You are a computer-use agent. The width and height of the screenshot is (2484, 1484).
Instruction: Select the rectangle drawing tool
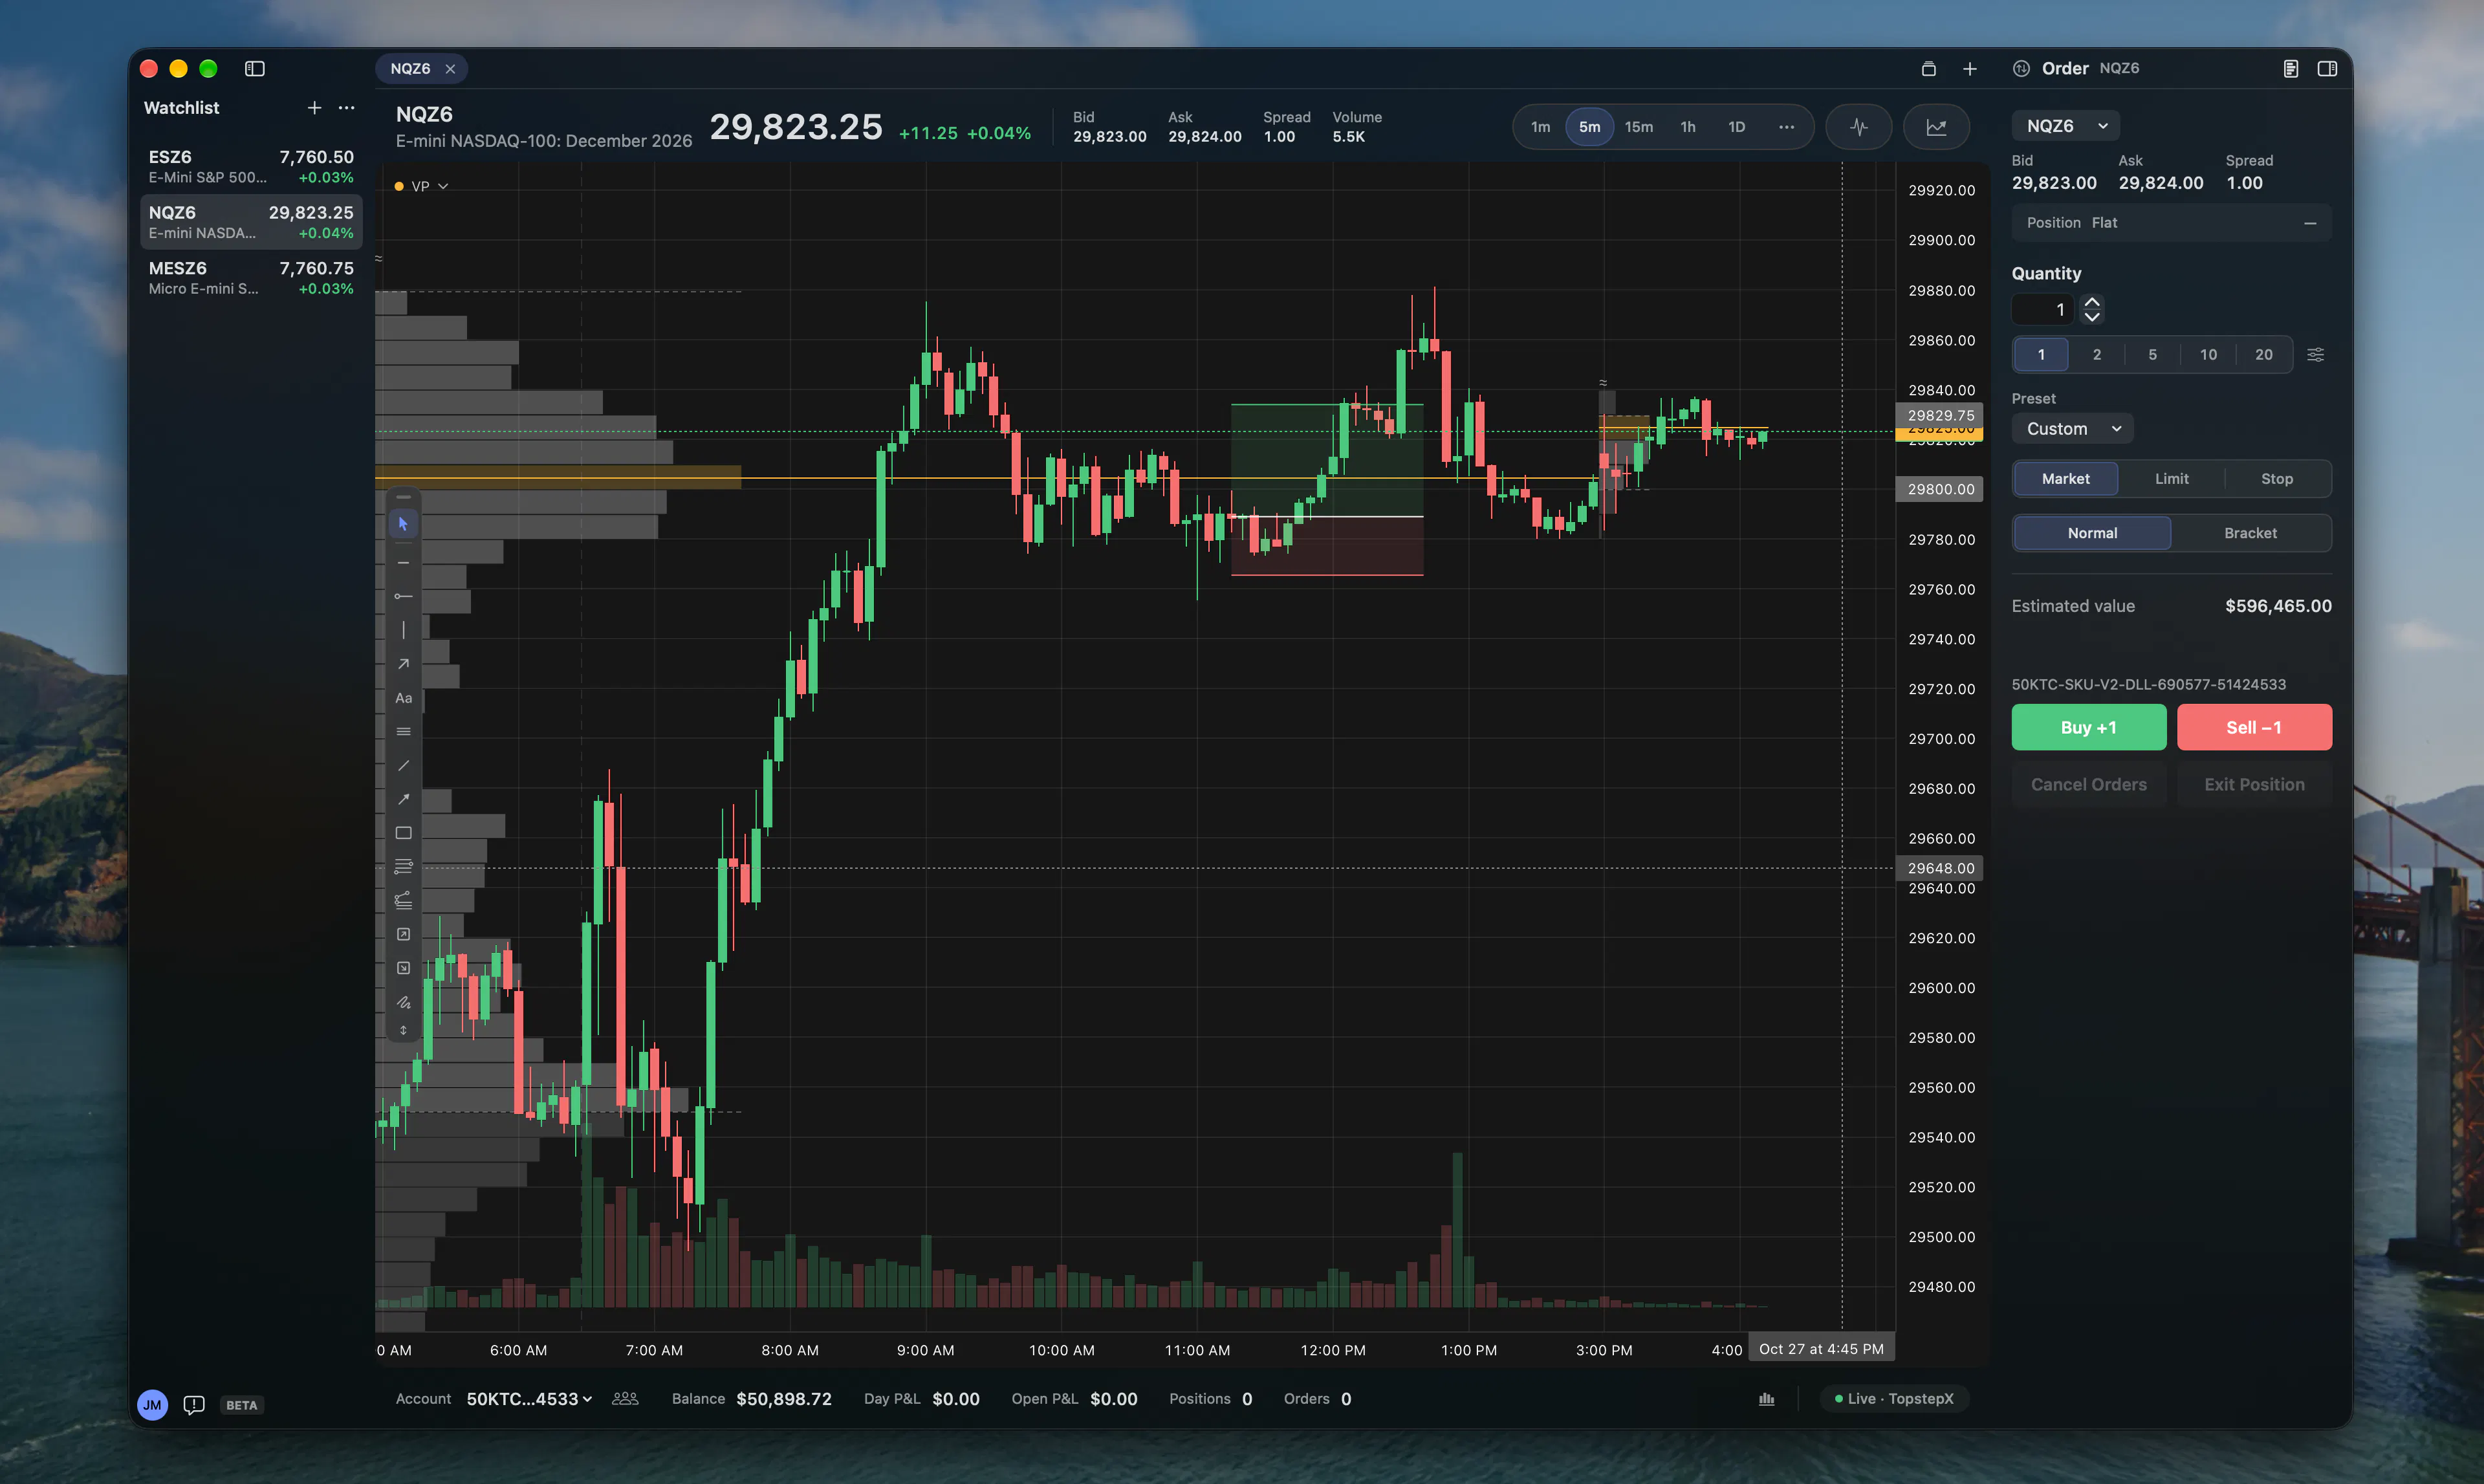[x=403, y=833]
